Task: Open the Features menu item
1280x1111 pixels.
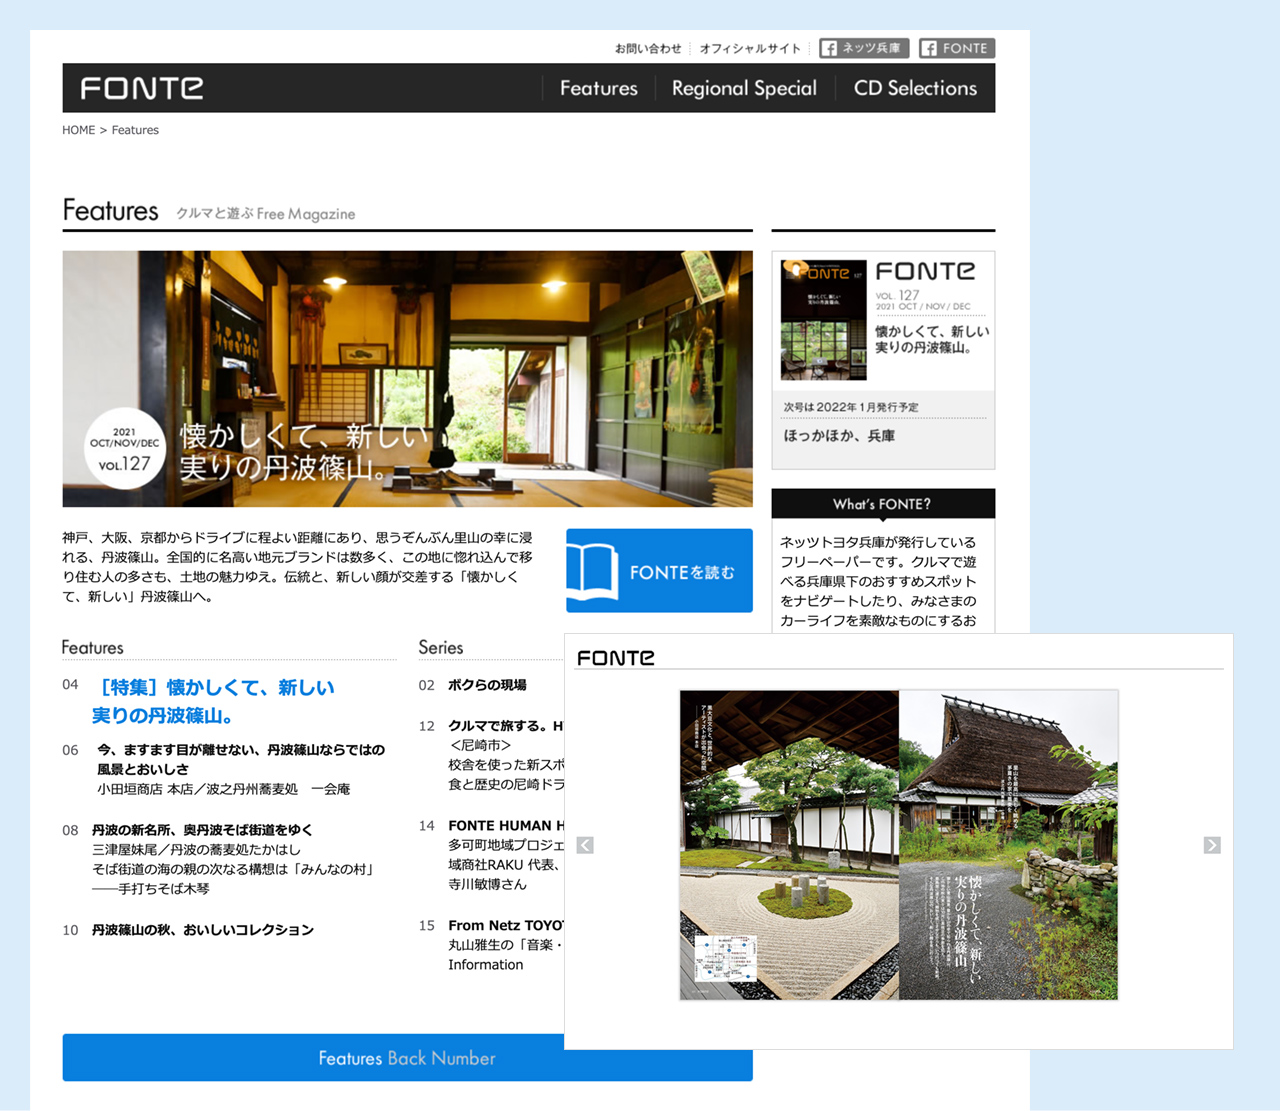Action: coord(598,88)
